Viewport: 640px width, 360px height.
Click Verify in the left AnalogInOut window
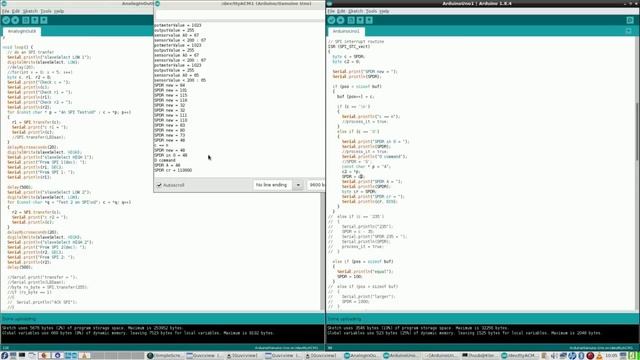tap(6, 20)
